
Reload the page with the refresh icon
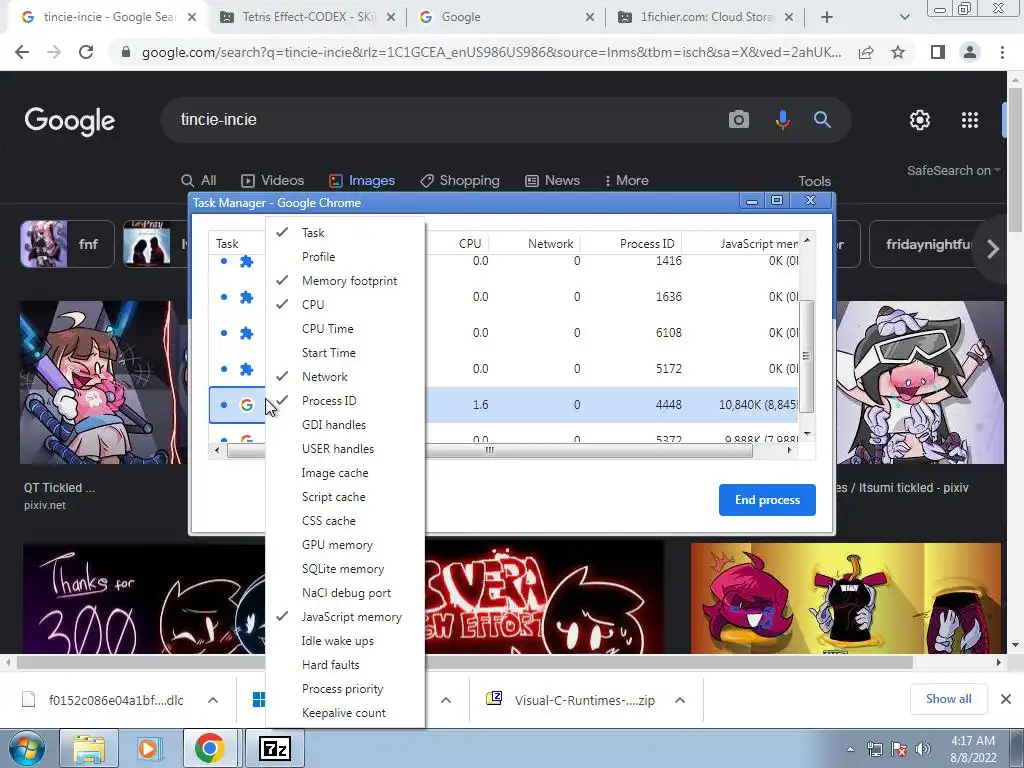click(86, 52)
